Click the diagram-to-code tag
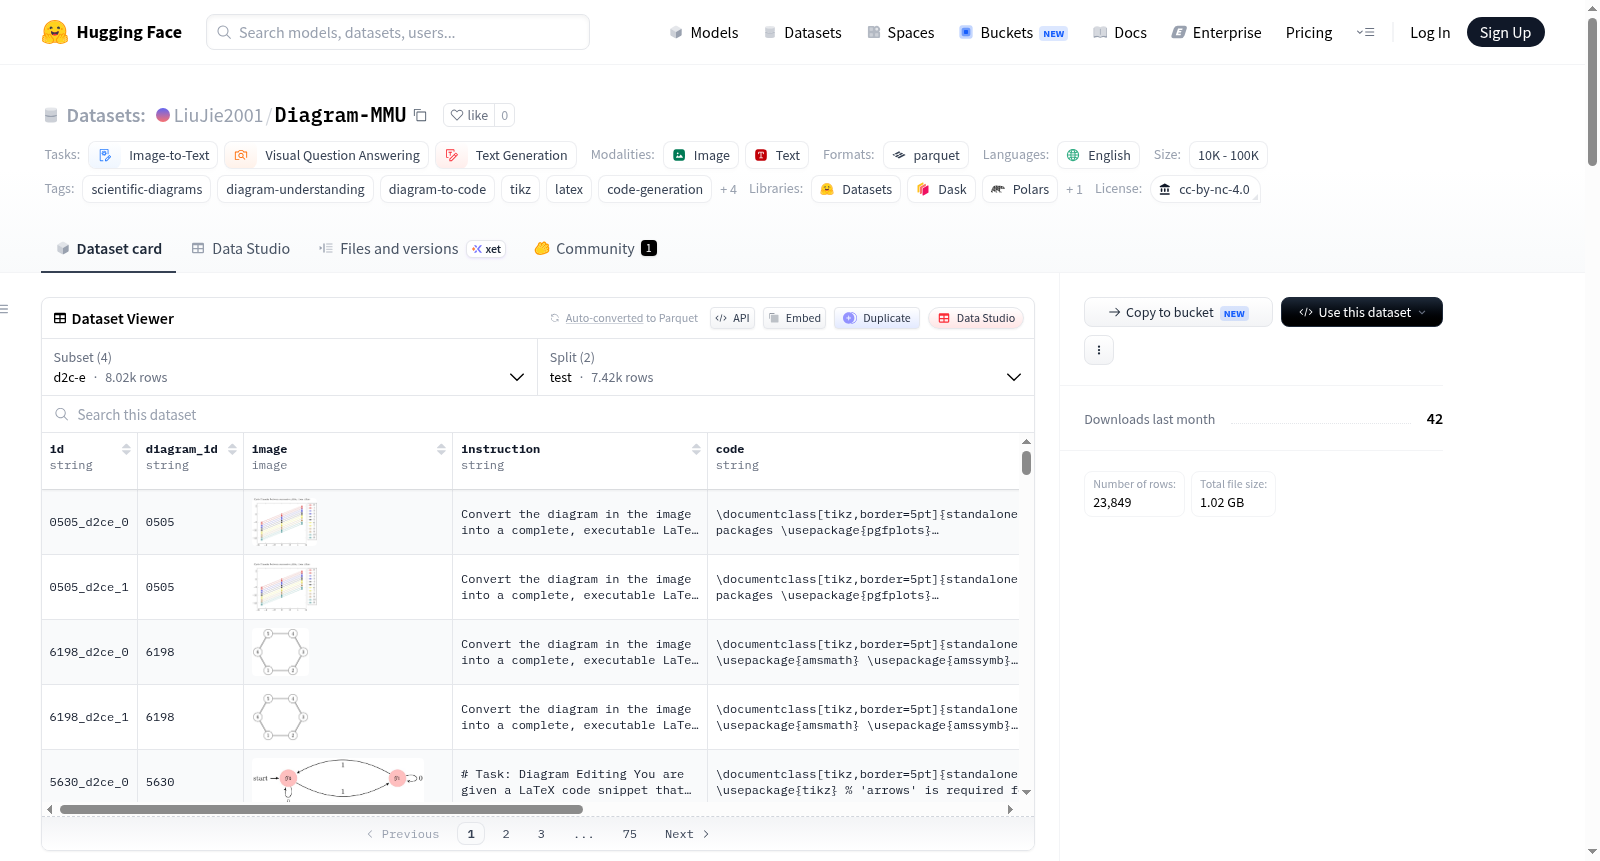 click(x=437, y=189)
